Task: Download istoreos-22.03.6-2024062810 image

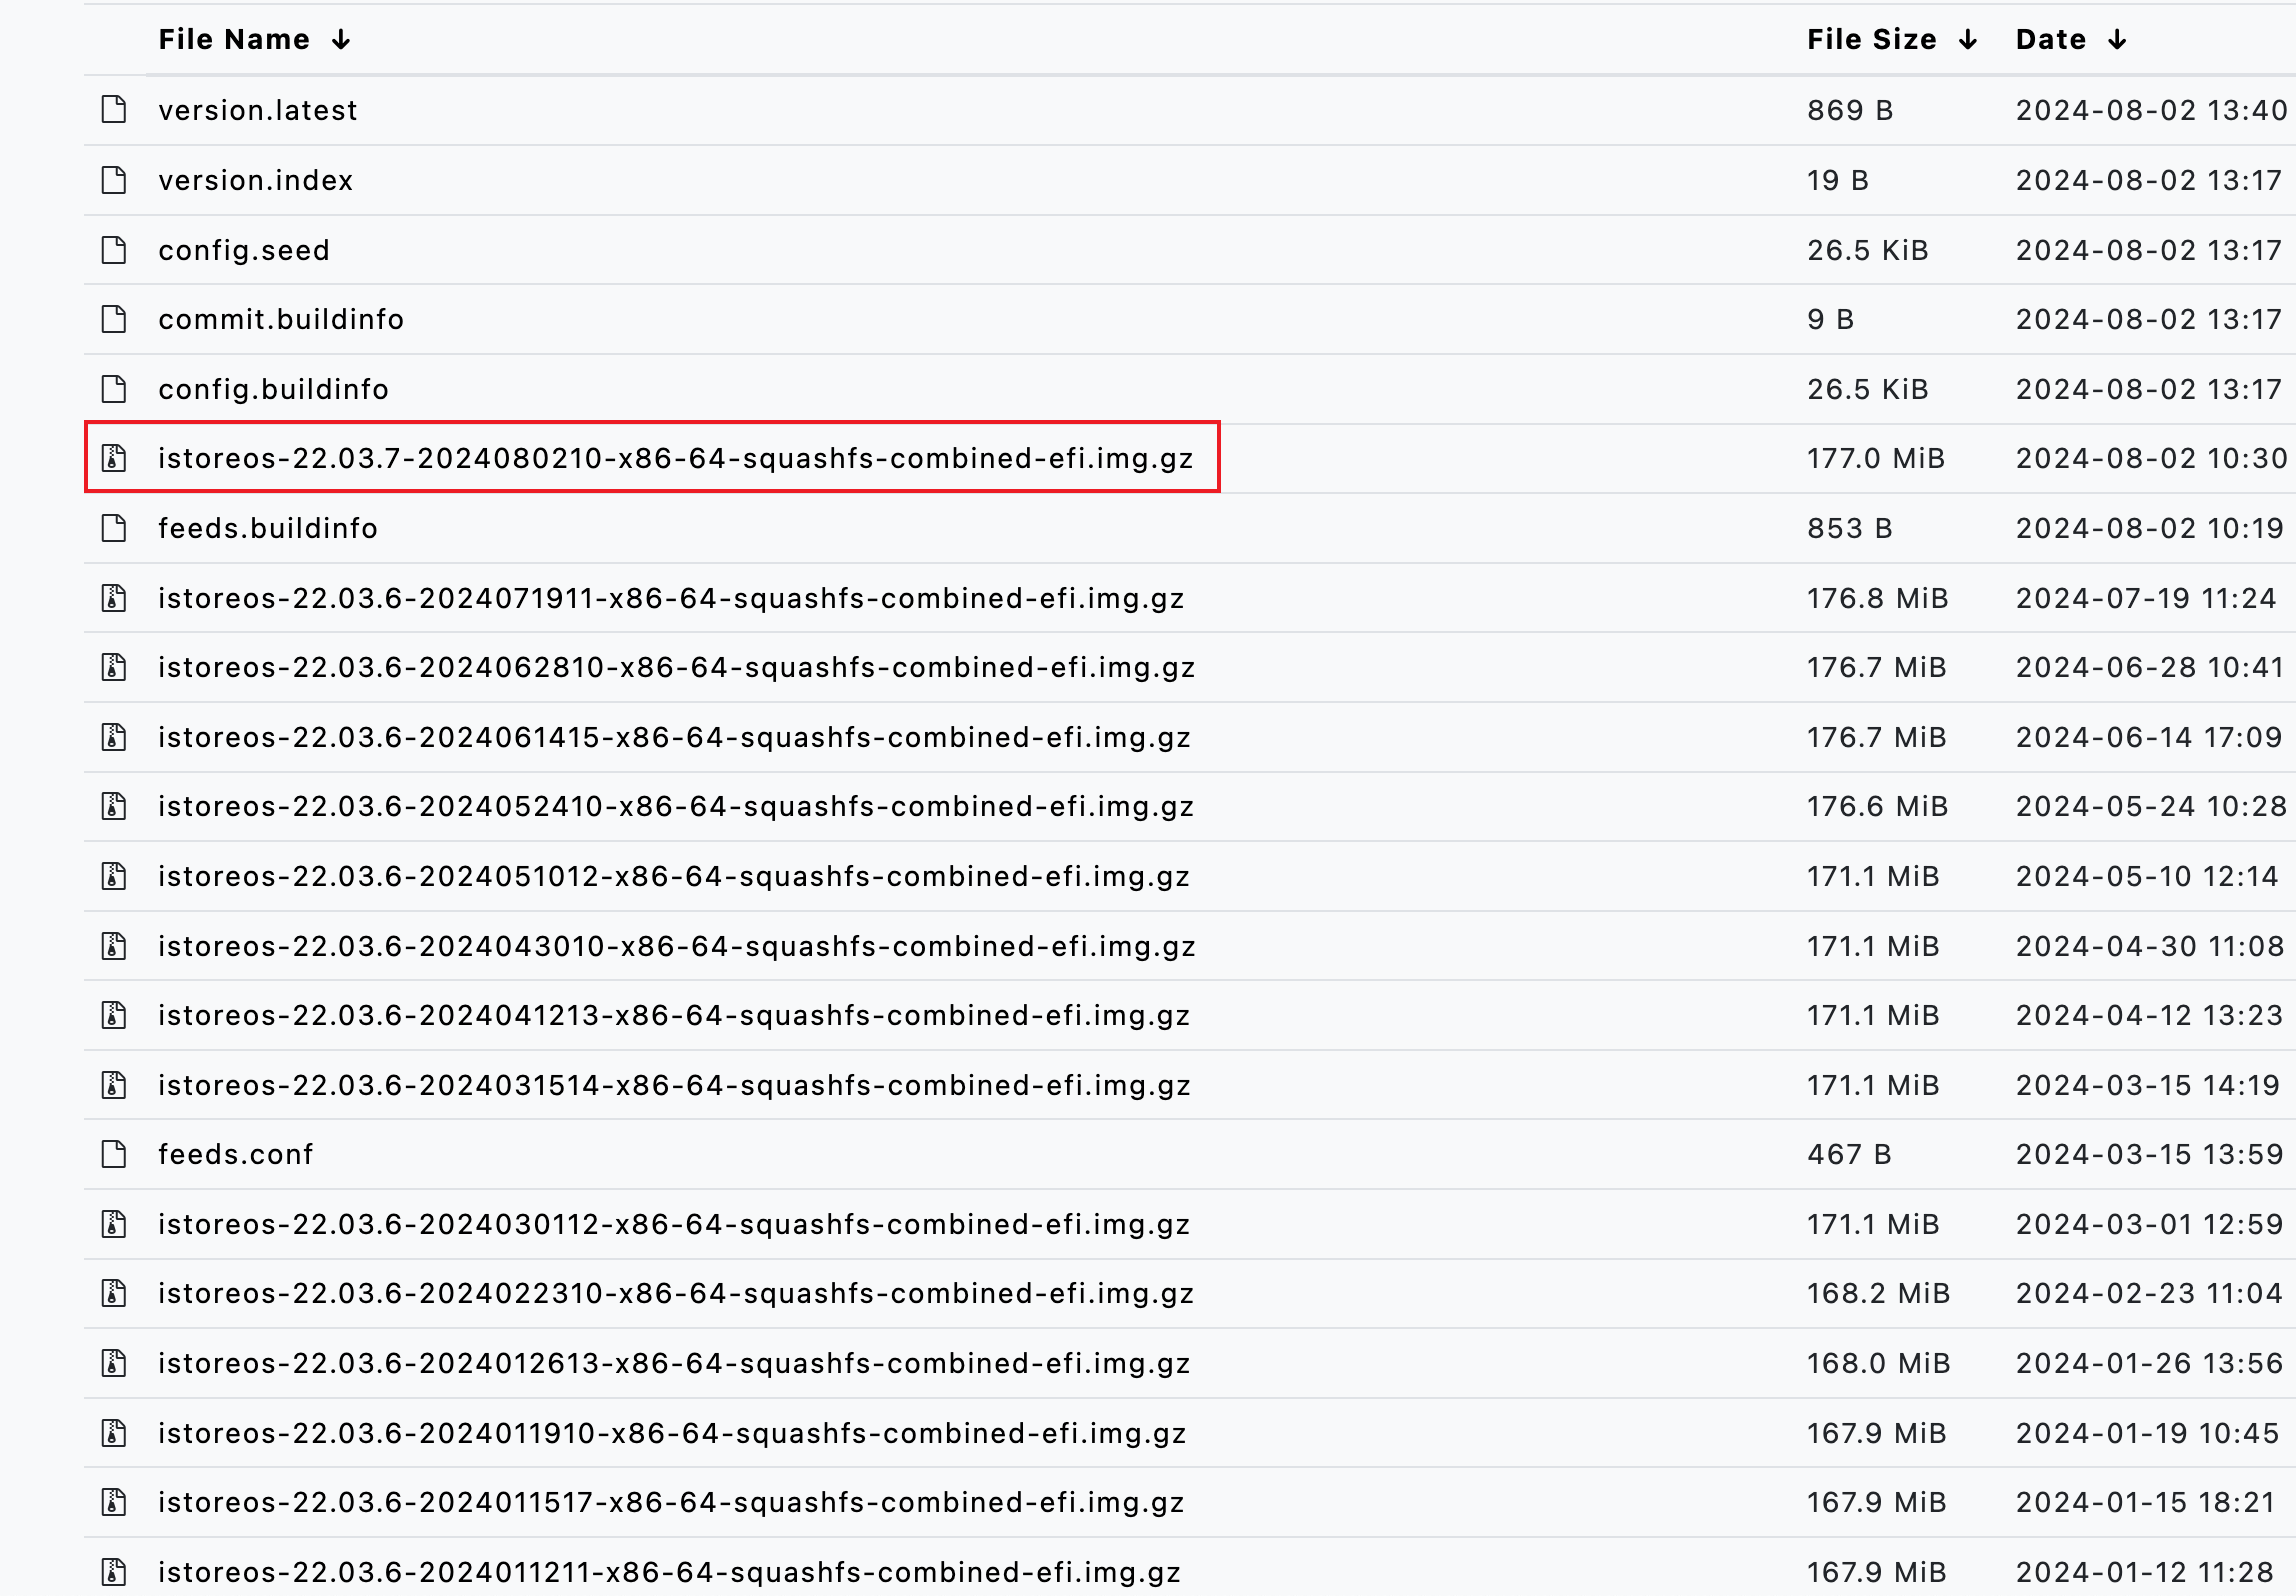Action: tap(676, 667)
